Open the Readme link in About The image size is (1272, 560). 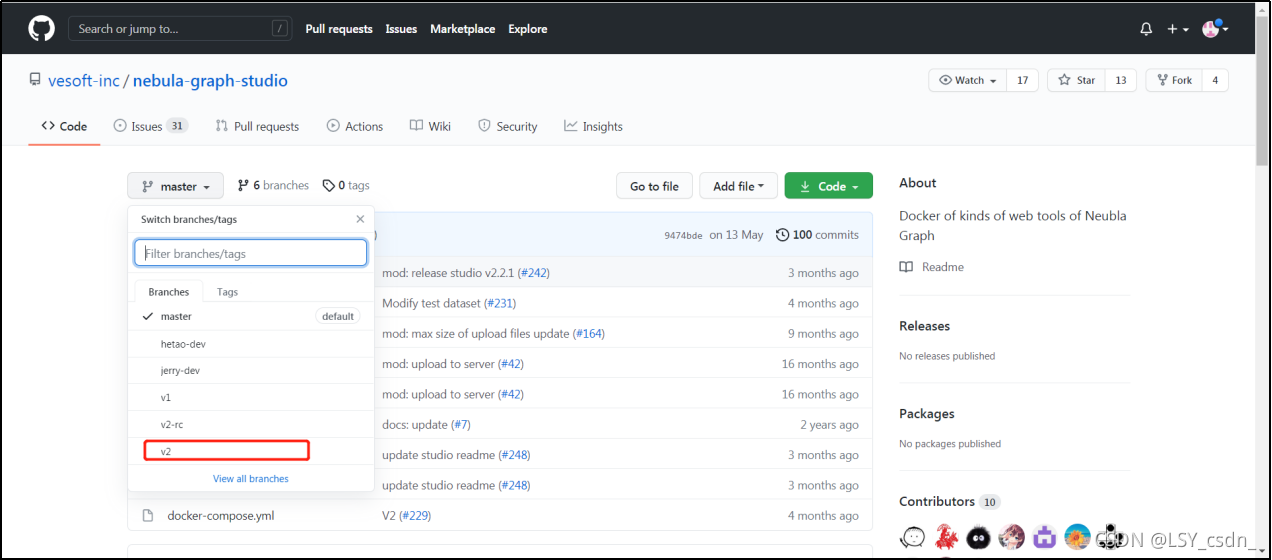tap(932, 267)
